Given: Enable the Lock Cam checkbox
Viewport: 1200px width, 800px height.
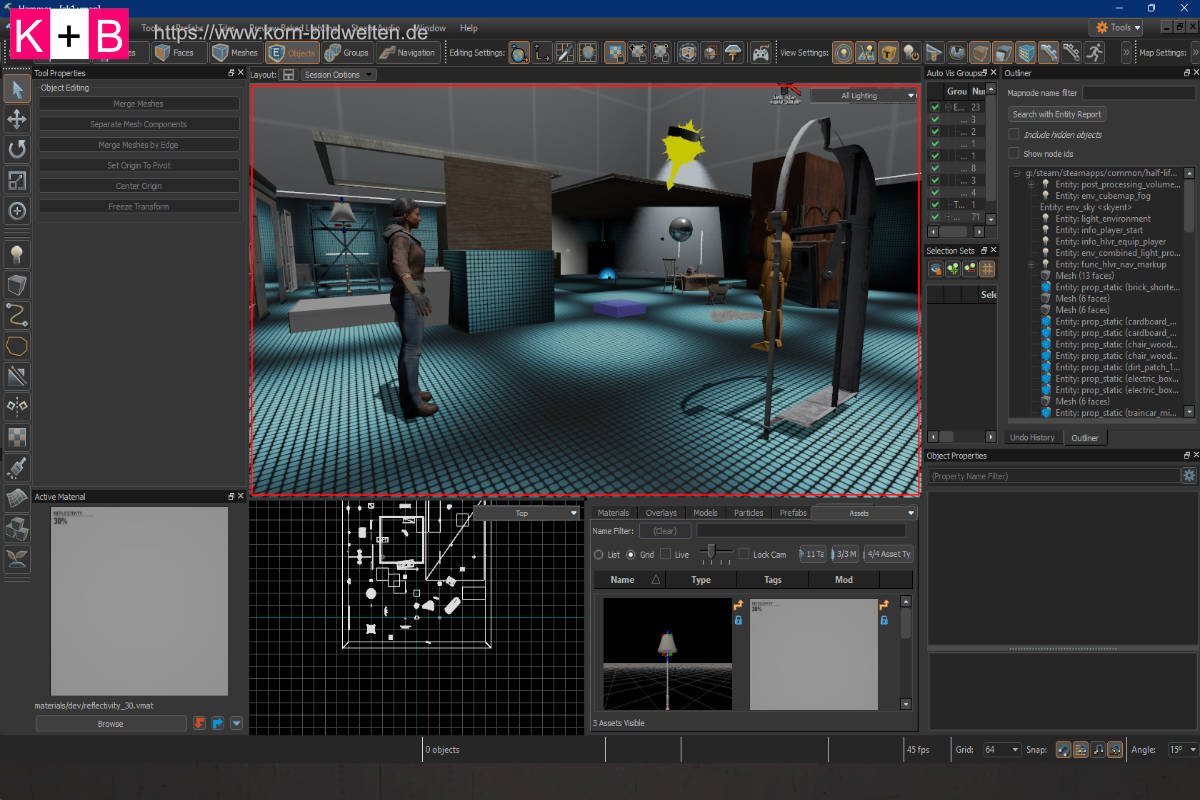Looking at the screenshot, I should (x=743, y=554).
